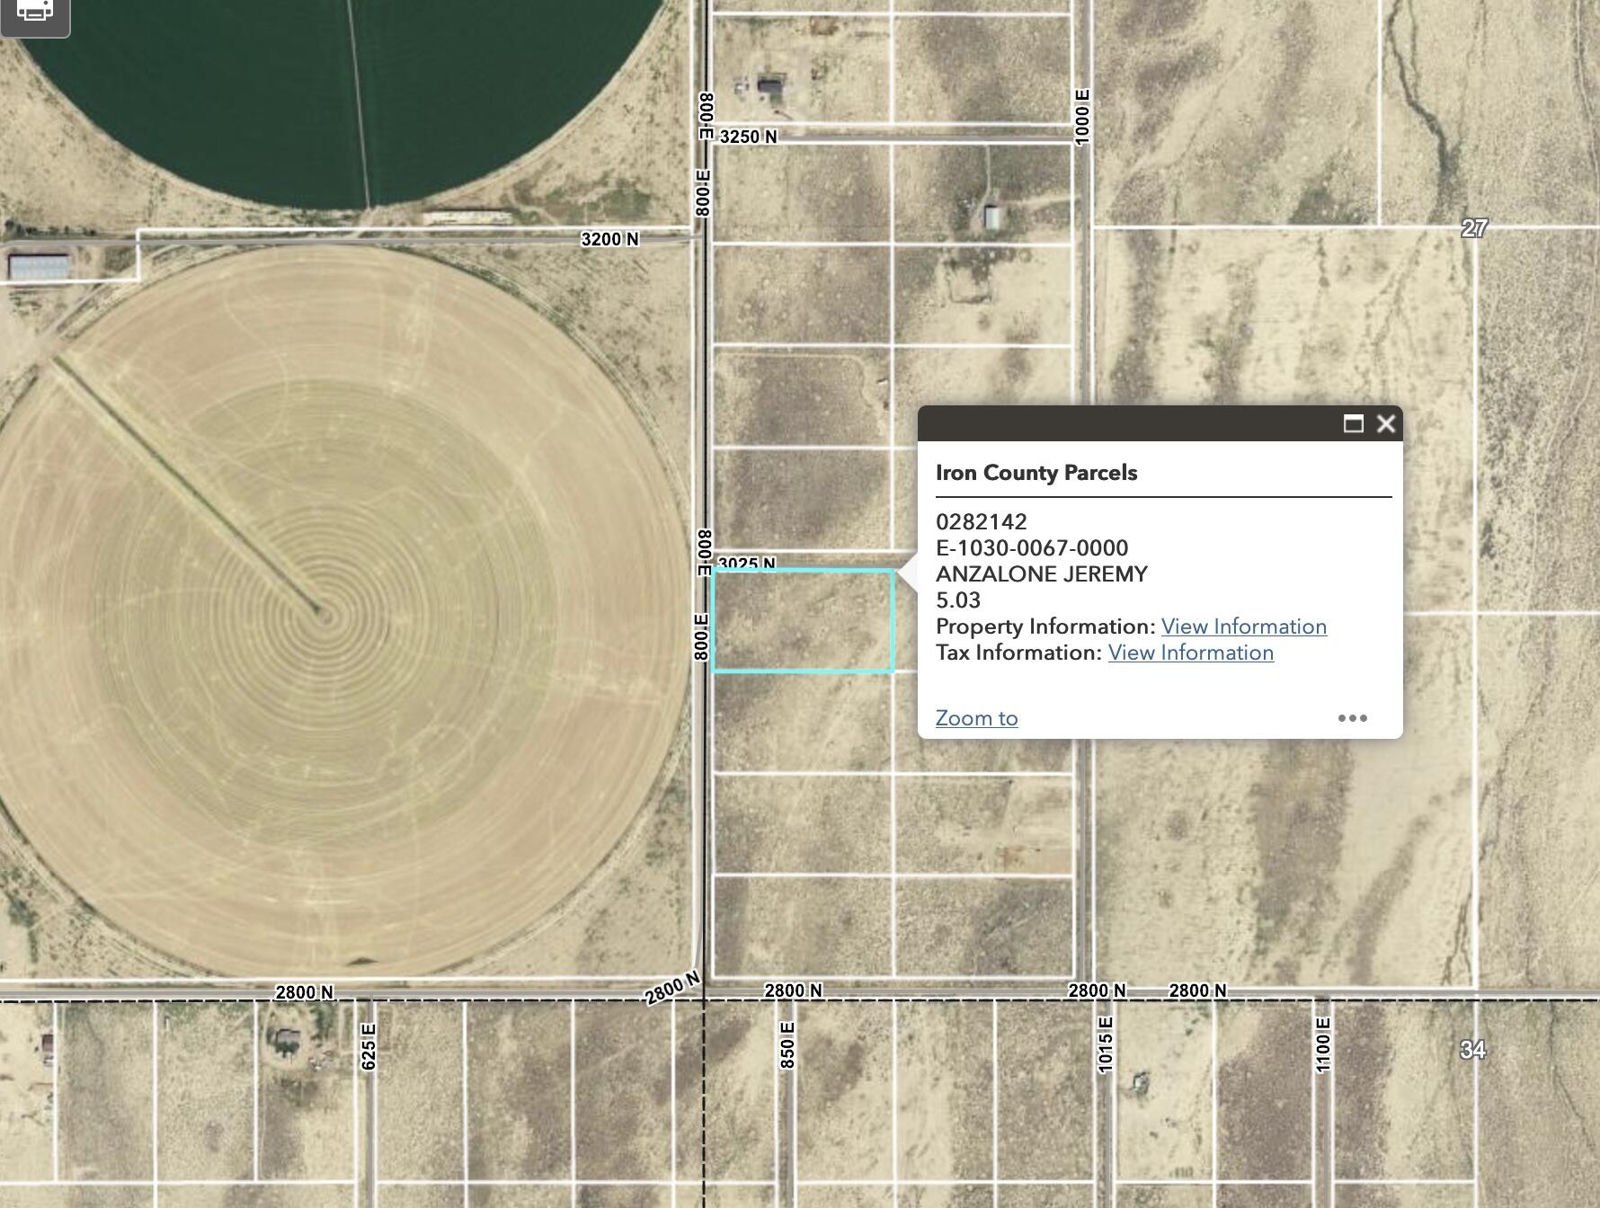Open Property Information View Information link
This screenshot has width=1600, height=1208.
1244,626
